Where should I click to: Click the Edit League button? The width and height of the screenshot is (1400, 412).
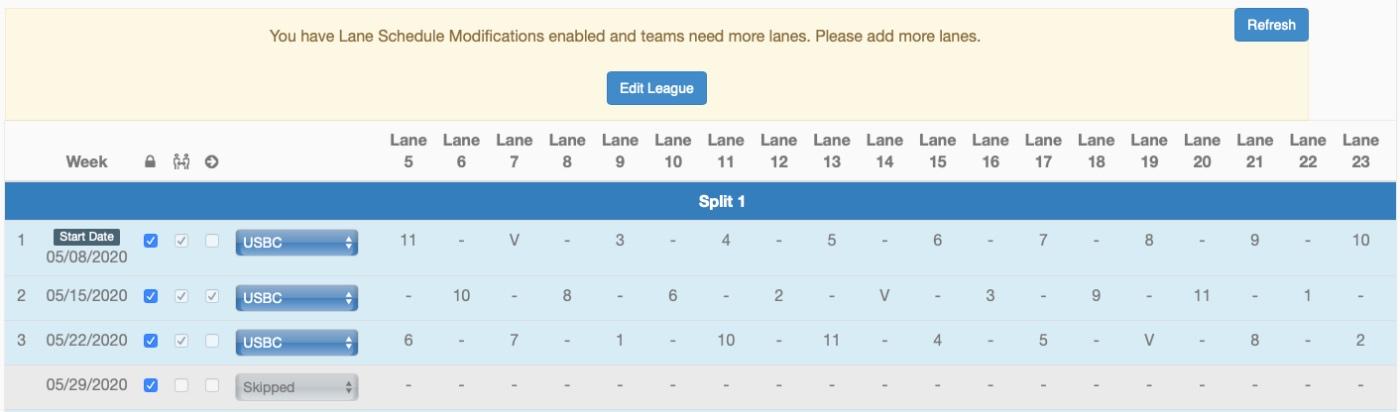[x=657, y=88]
